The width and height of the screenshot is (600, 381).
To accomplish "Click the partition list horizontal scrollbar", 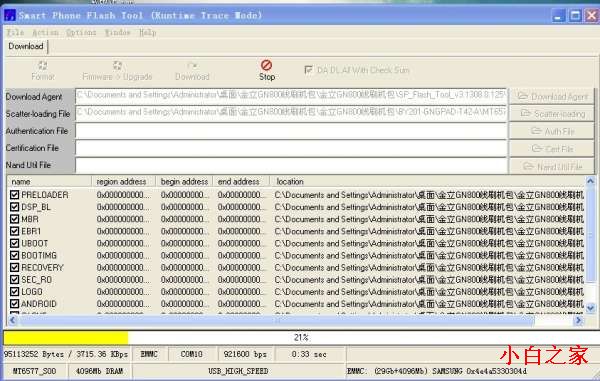I will [x=276, y=321].
